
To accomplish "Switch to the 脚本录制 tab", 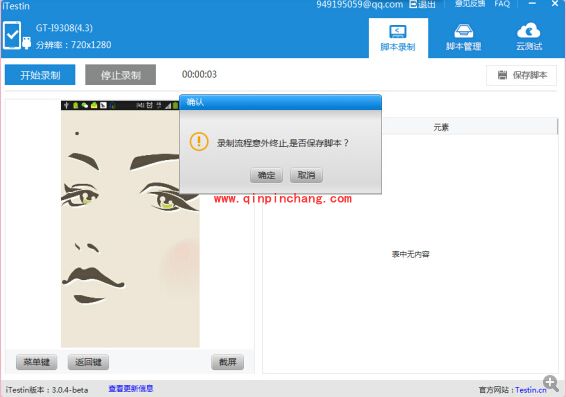I will click(398, 38).
